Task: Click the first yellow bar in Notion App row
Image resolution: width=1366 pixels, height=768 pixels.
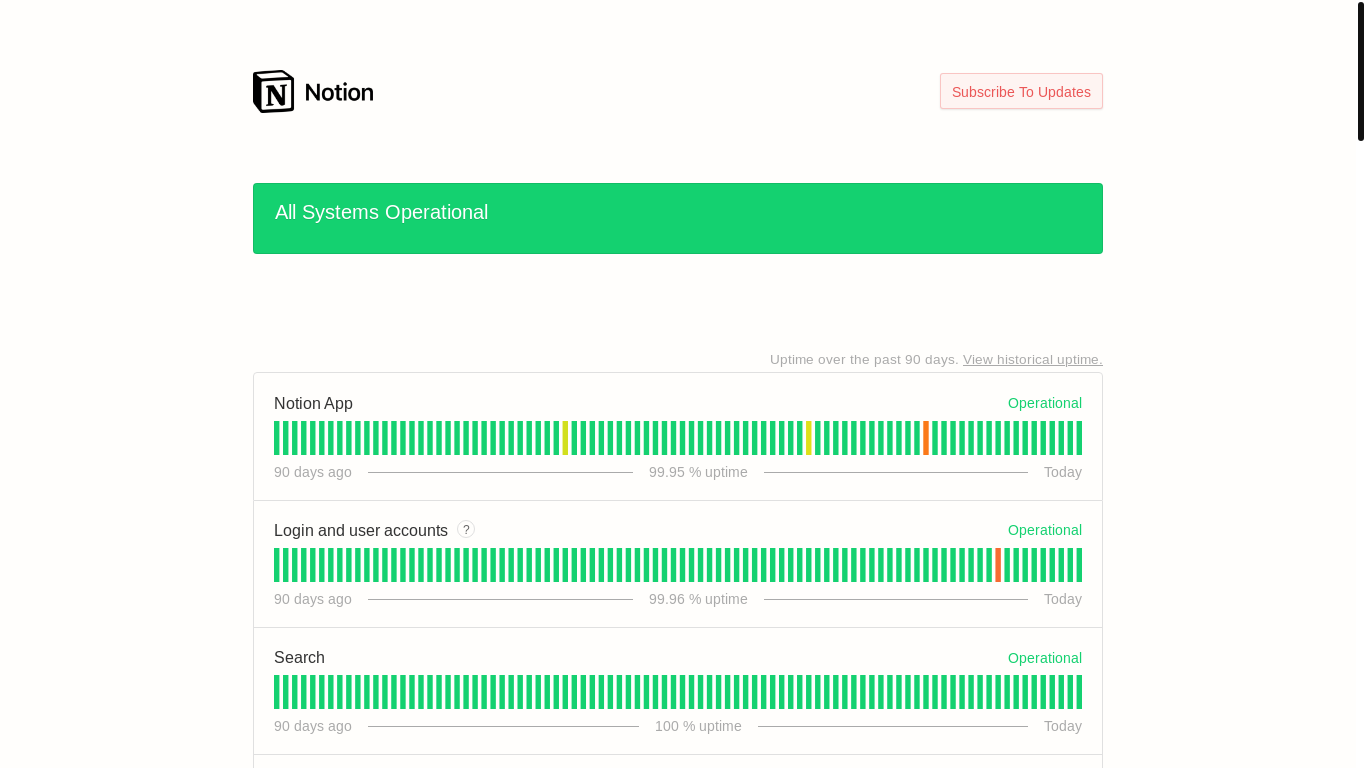Action: [x=565, y=438]
